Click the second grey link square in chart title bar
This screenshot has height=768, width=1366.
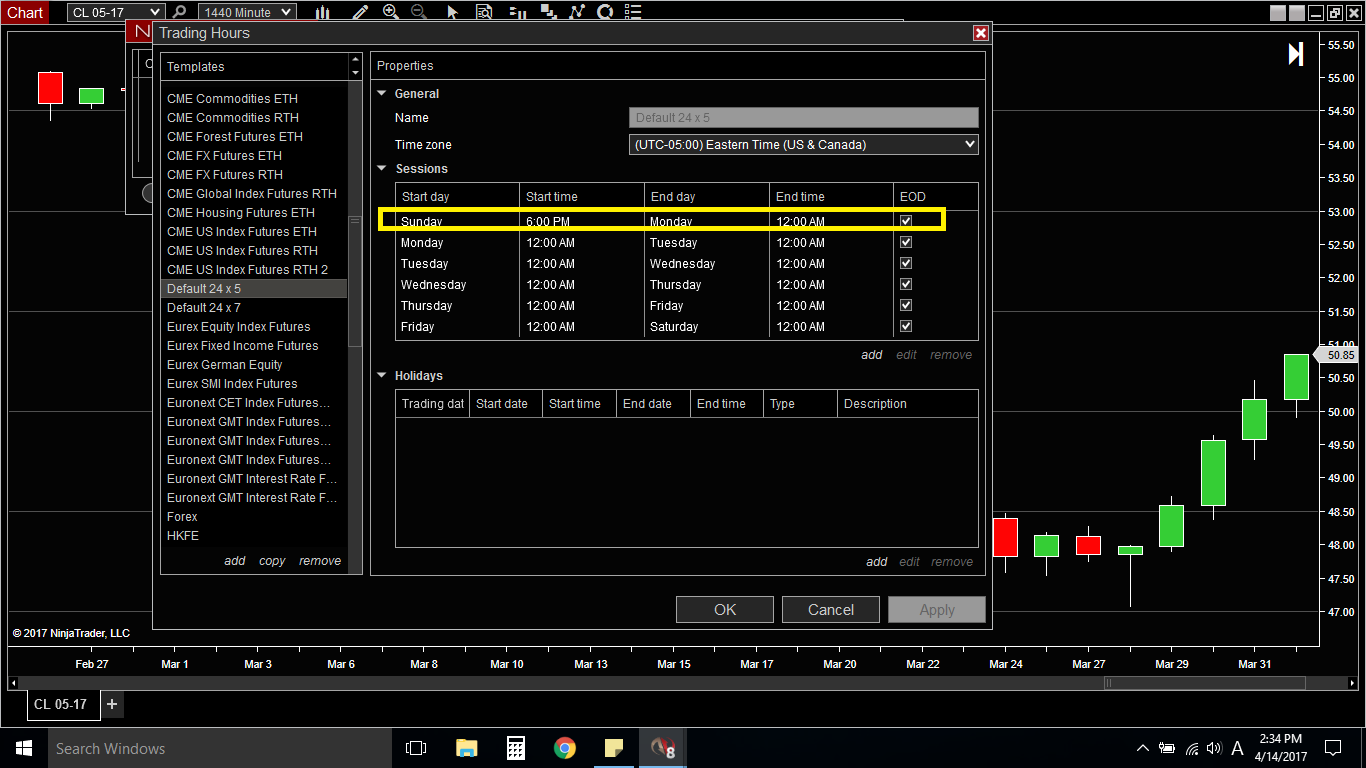tap(1296, 13)
